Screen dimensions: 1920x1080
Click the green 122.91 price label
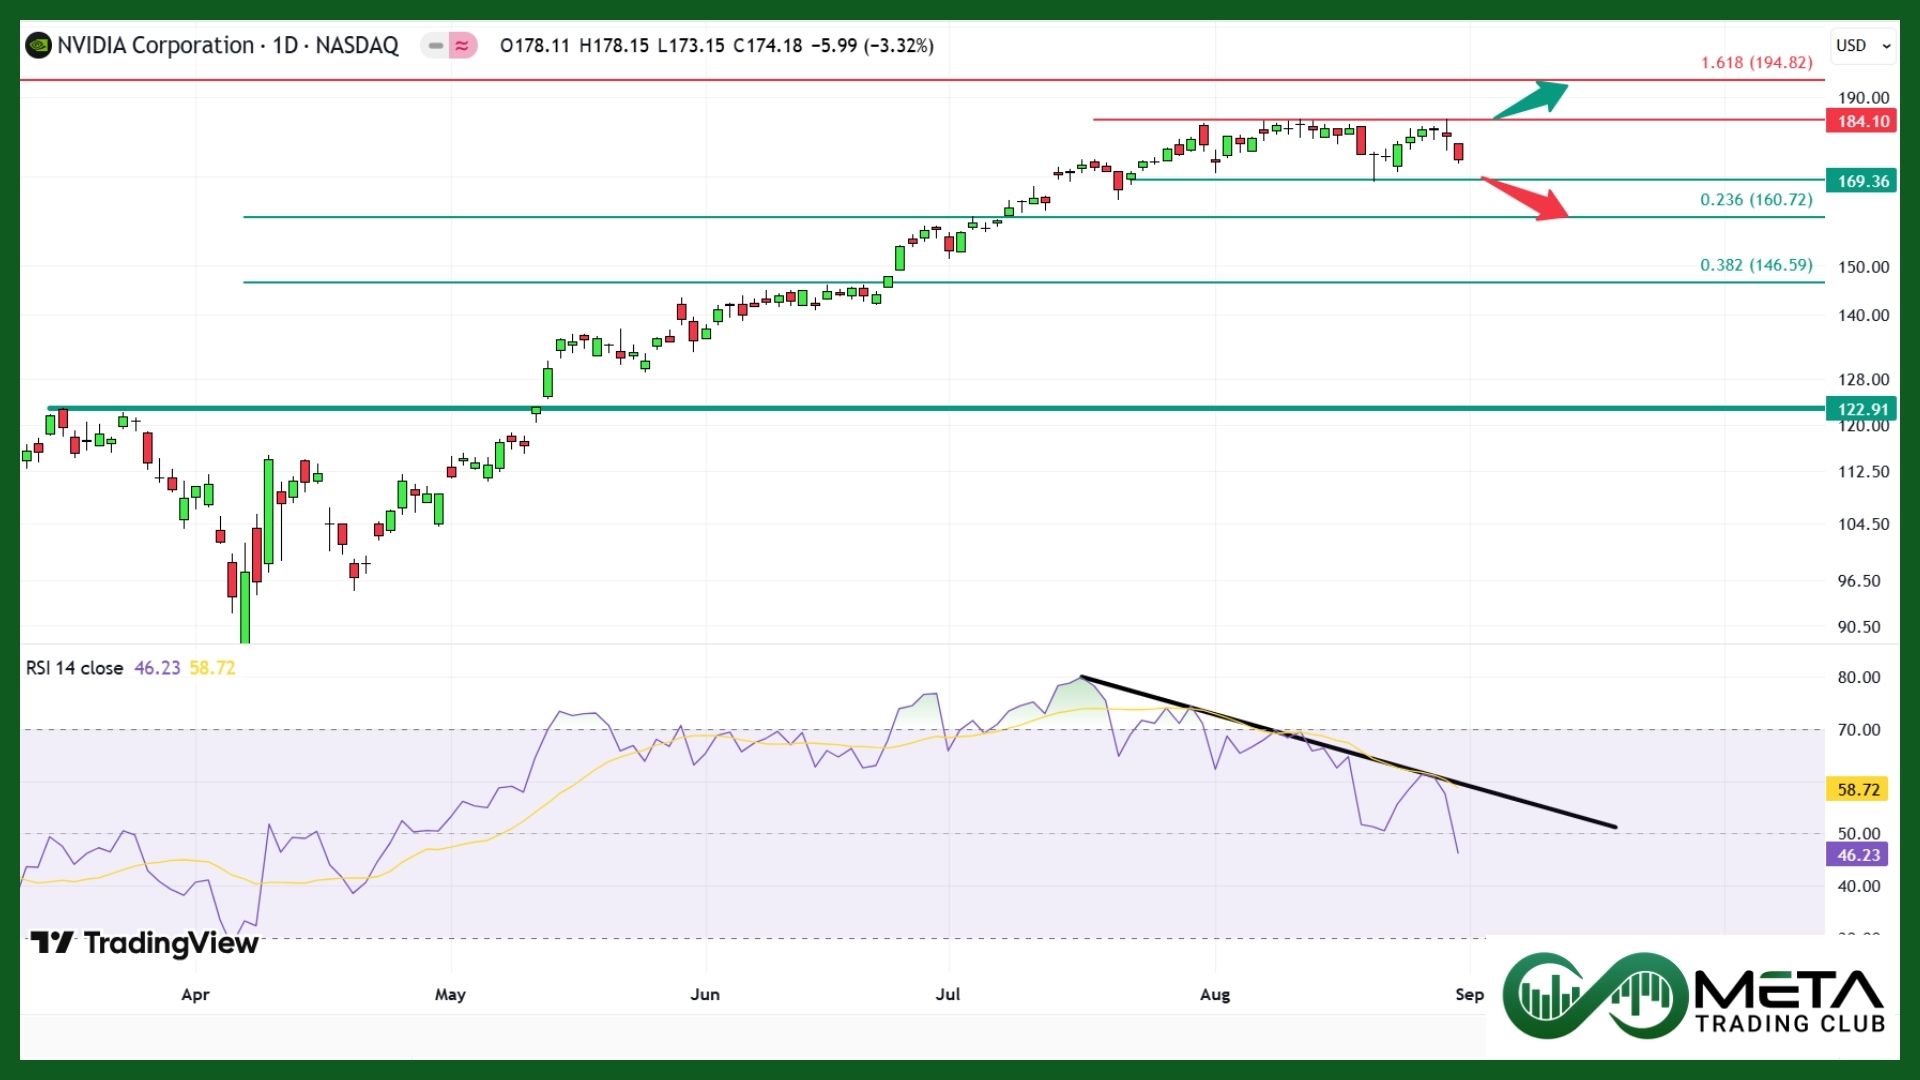tap(1862, 409)
